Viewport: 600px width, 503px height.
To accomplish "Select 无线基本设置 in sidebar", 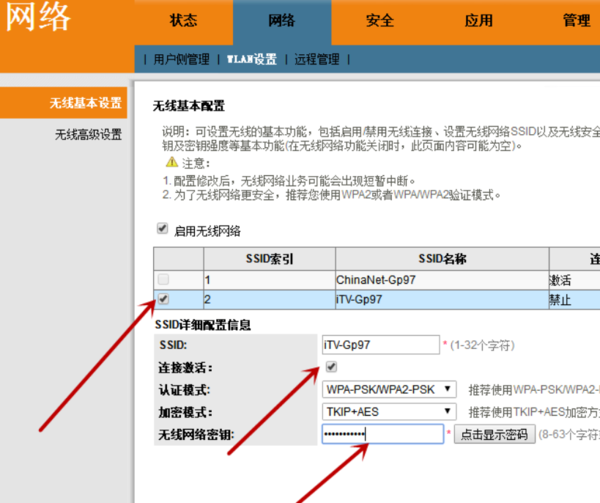I will coord(64,103).
